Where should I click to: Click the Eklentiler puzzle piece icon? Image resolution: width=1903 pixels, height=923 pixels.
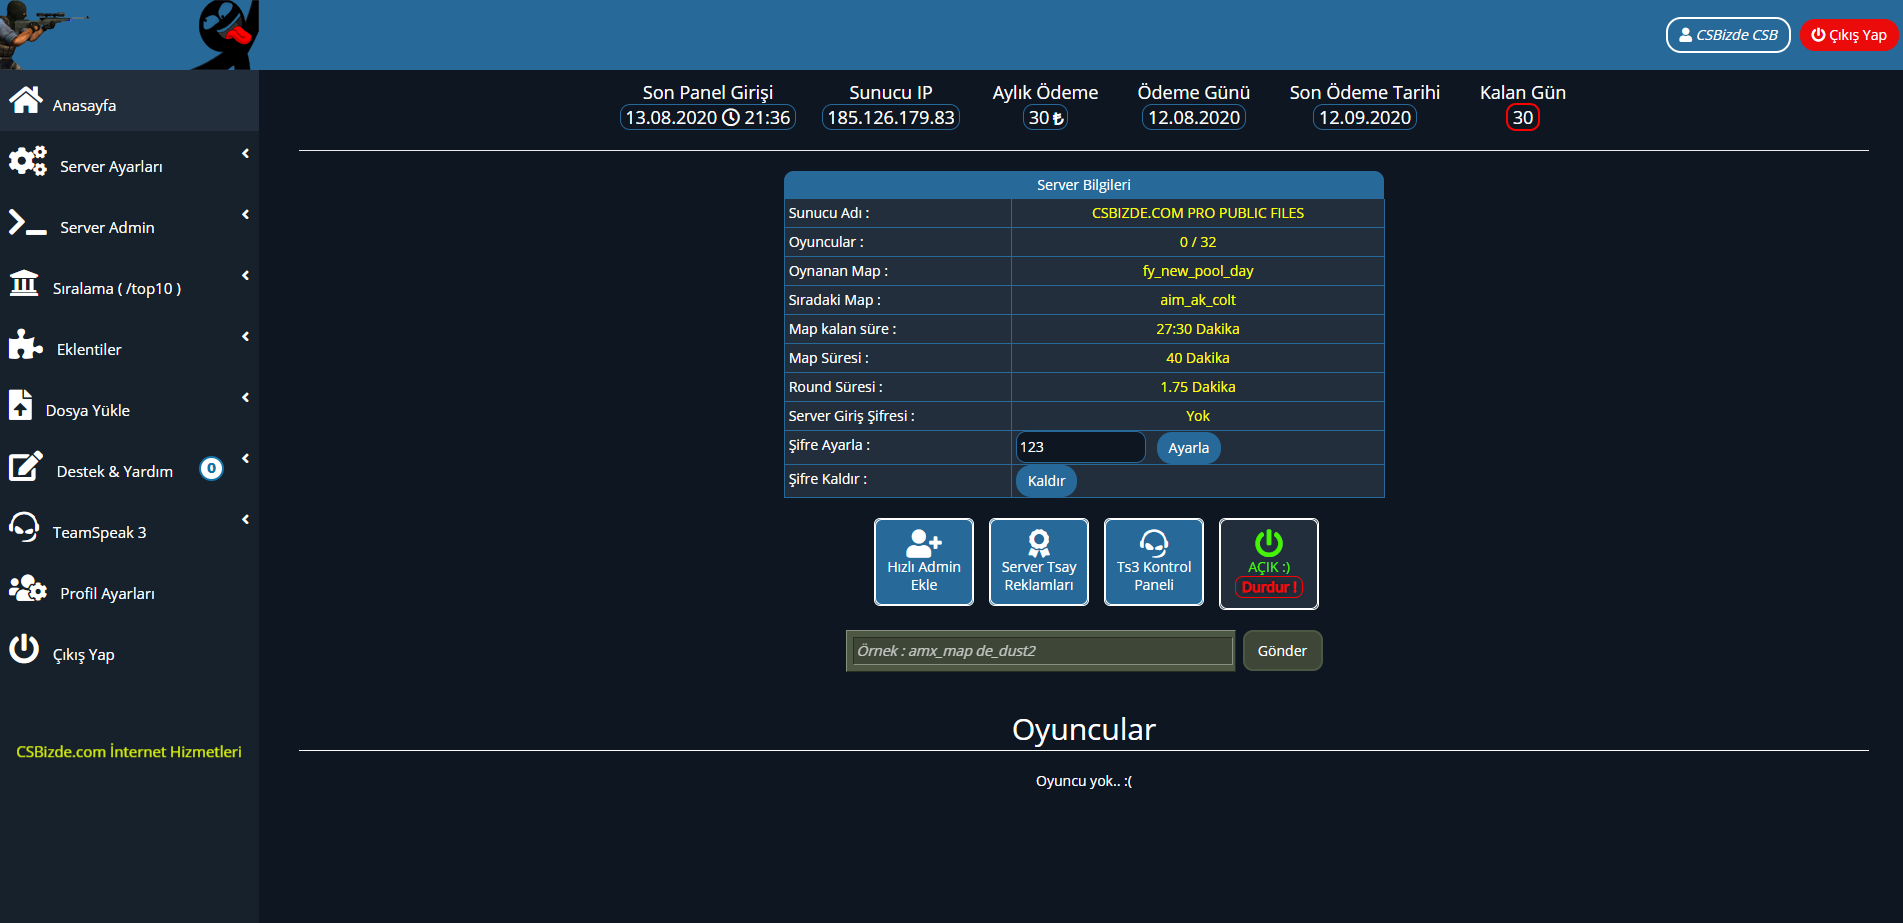pyautogui.click(x=26, y=345)
